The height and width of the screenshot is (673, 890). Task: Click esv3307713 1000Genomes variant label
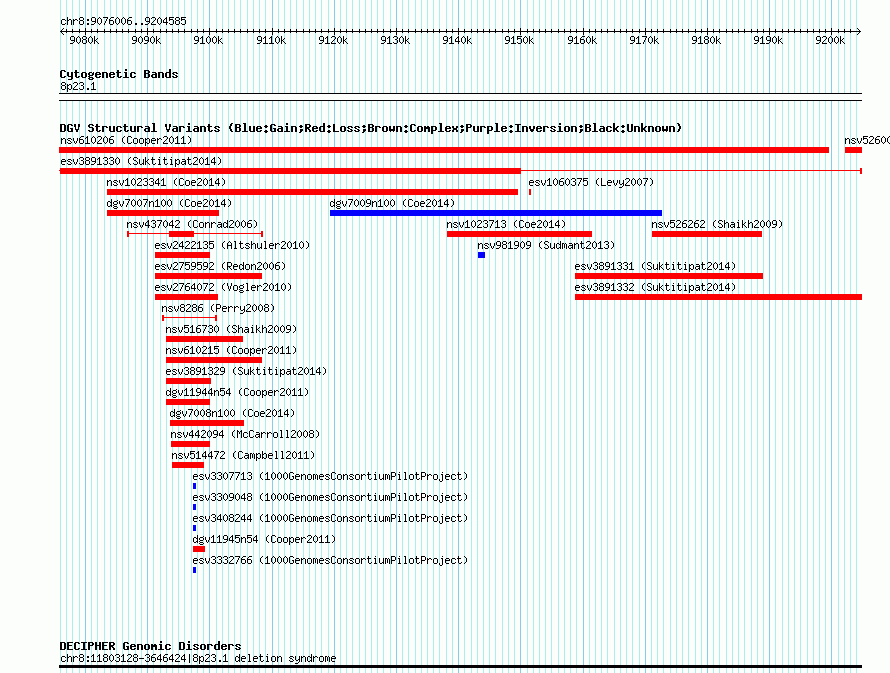click(x=330, y=476)
